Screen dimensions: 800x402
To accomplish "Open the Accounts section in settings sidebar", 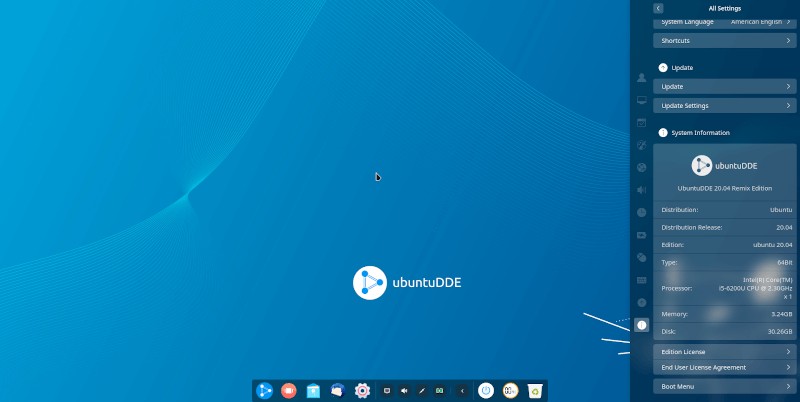I will click(641, 78).
